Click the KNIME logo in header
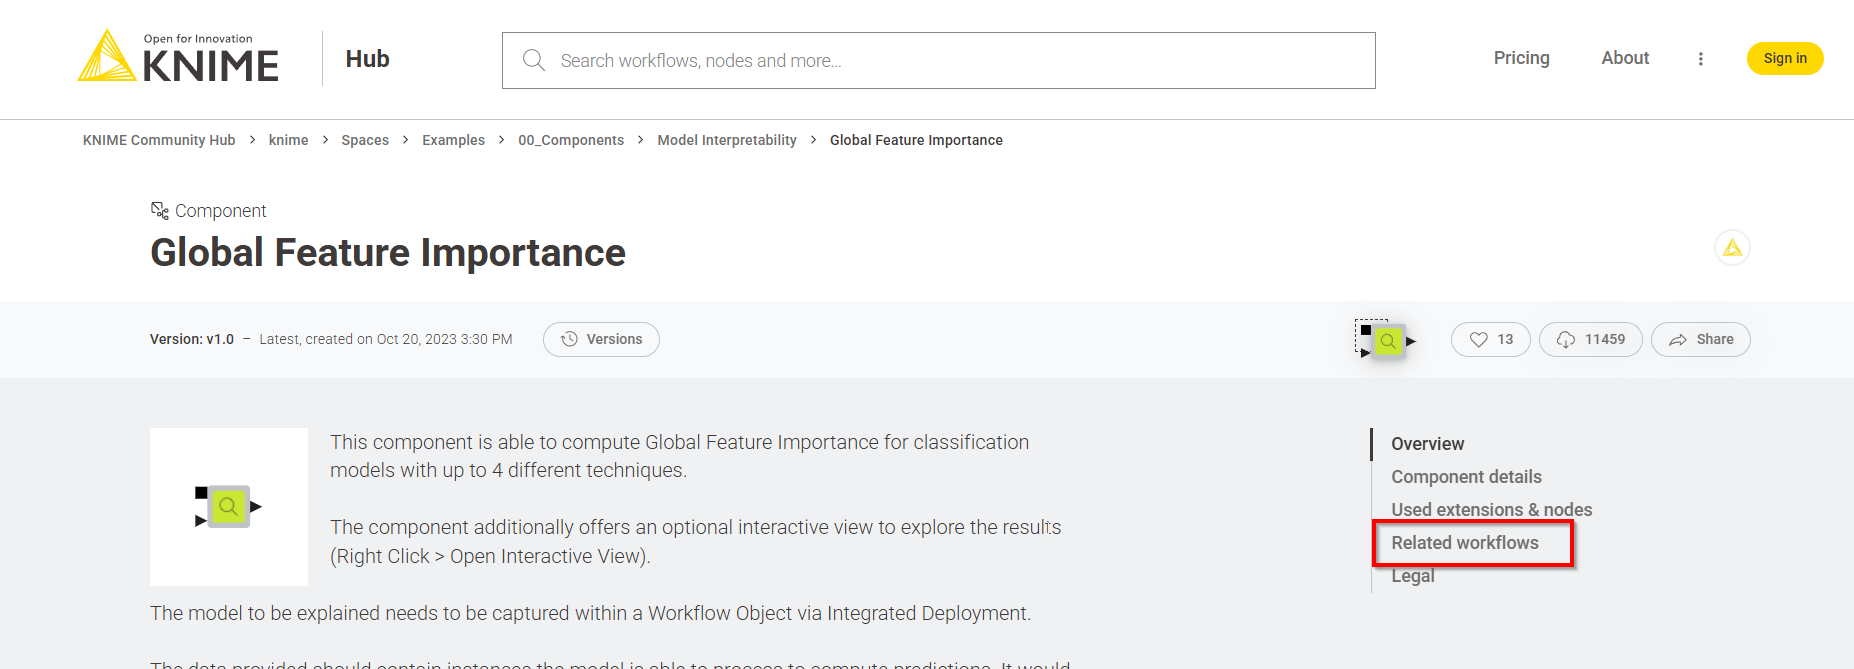Screen dimensions: 1854x669 tap(179, 58)
